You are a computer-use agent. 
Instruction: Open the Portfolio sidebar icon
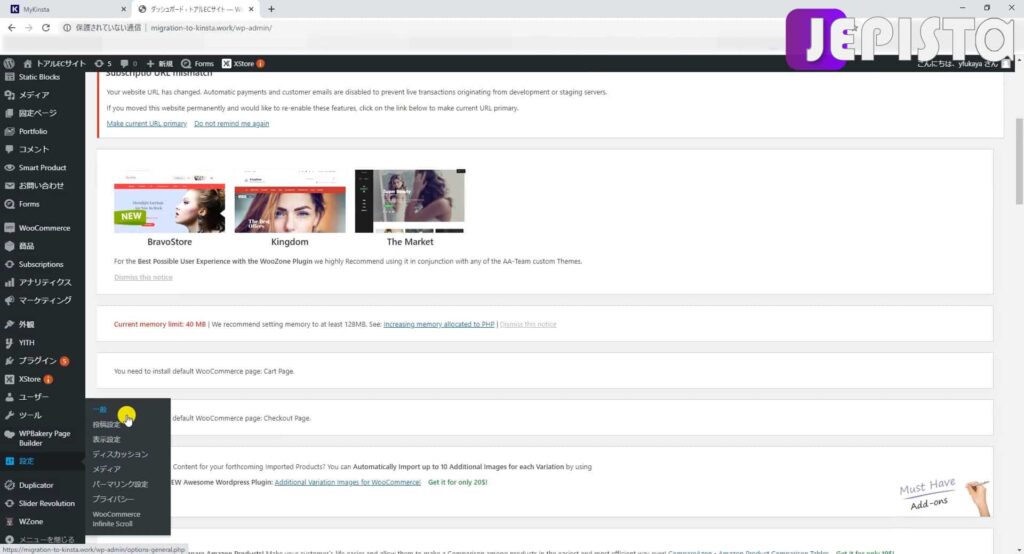pyautogui.click(x=9, y=131)
